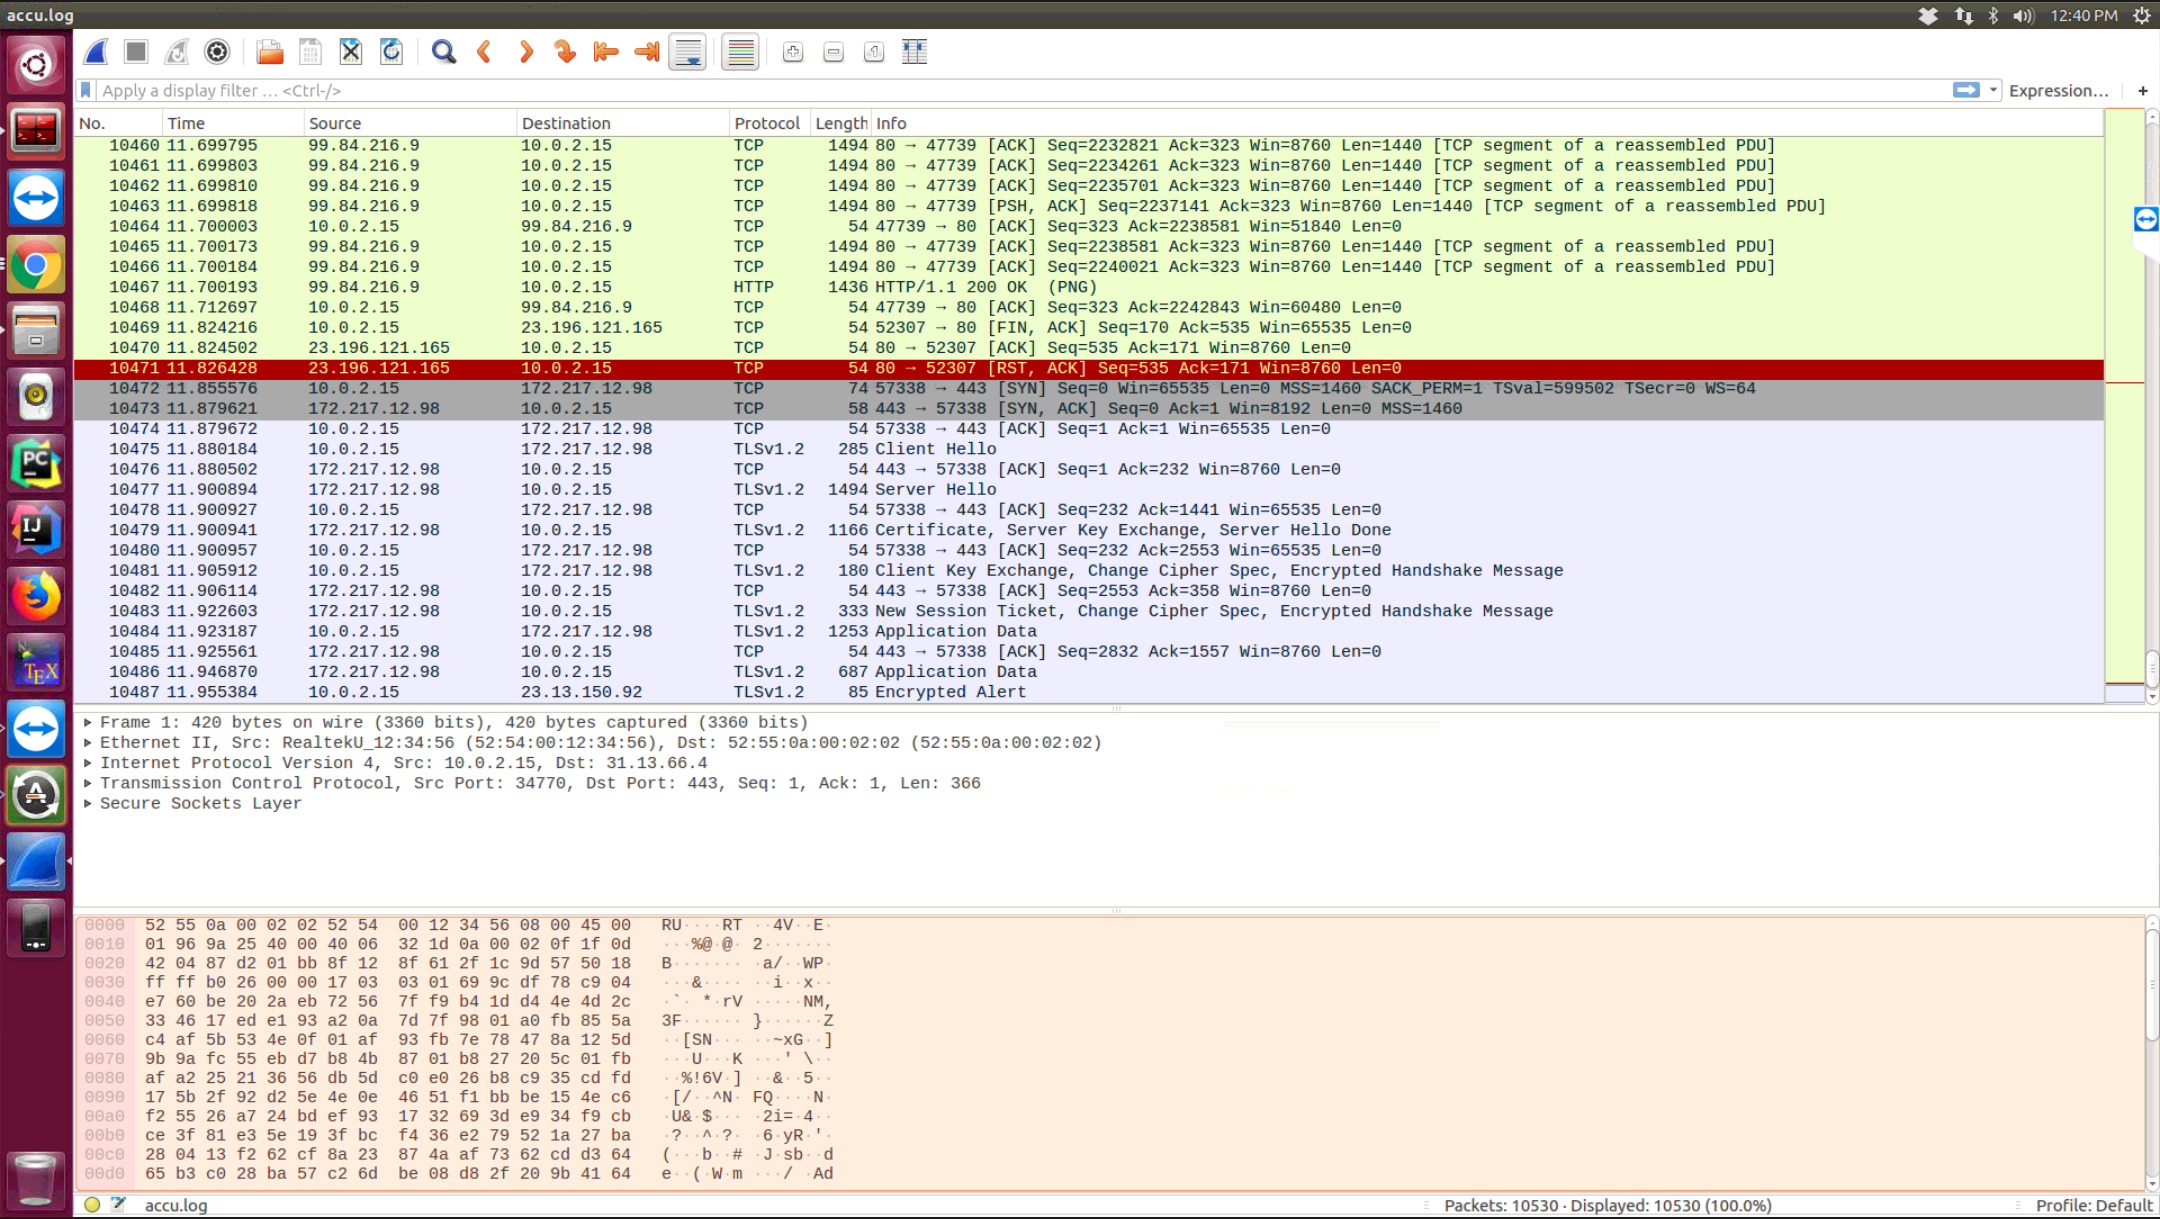Stop the running packet capture
The image size is (2160, 1219).
[135, 51]
